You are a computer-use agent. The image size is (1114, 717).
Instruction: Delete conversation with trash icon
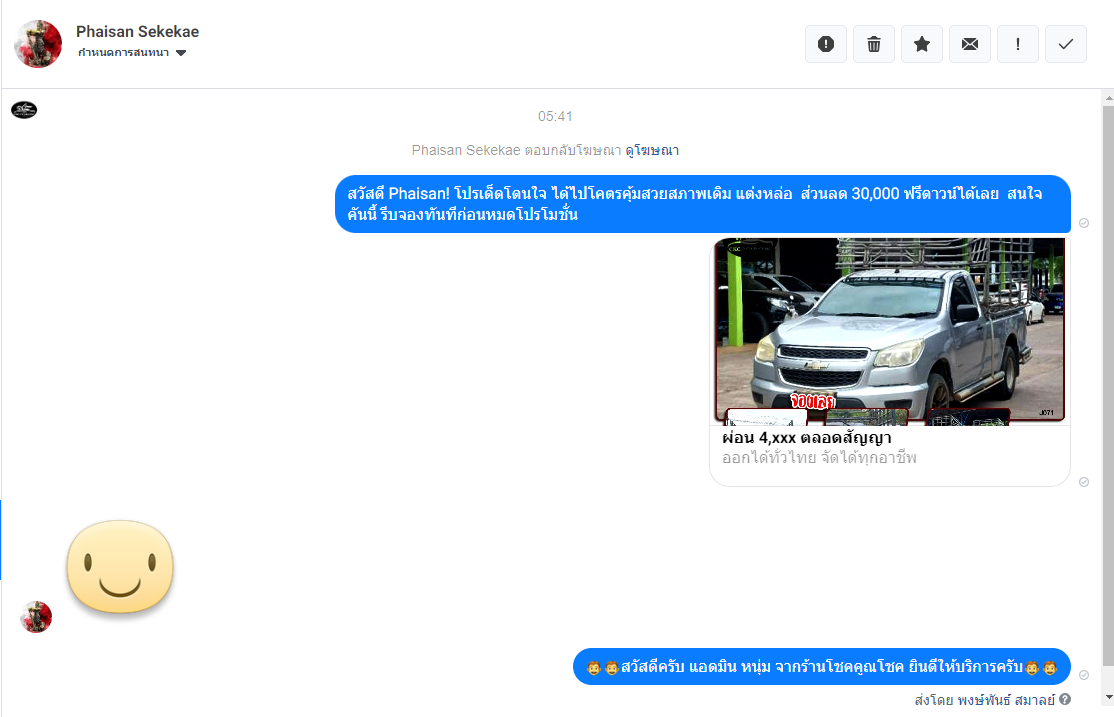874,44
